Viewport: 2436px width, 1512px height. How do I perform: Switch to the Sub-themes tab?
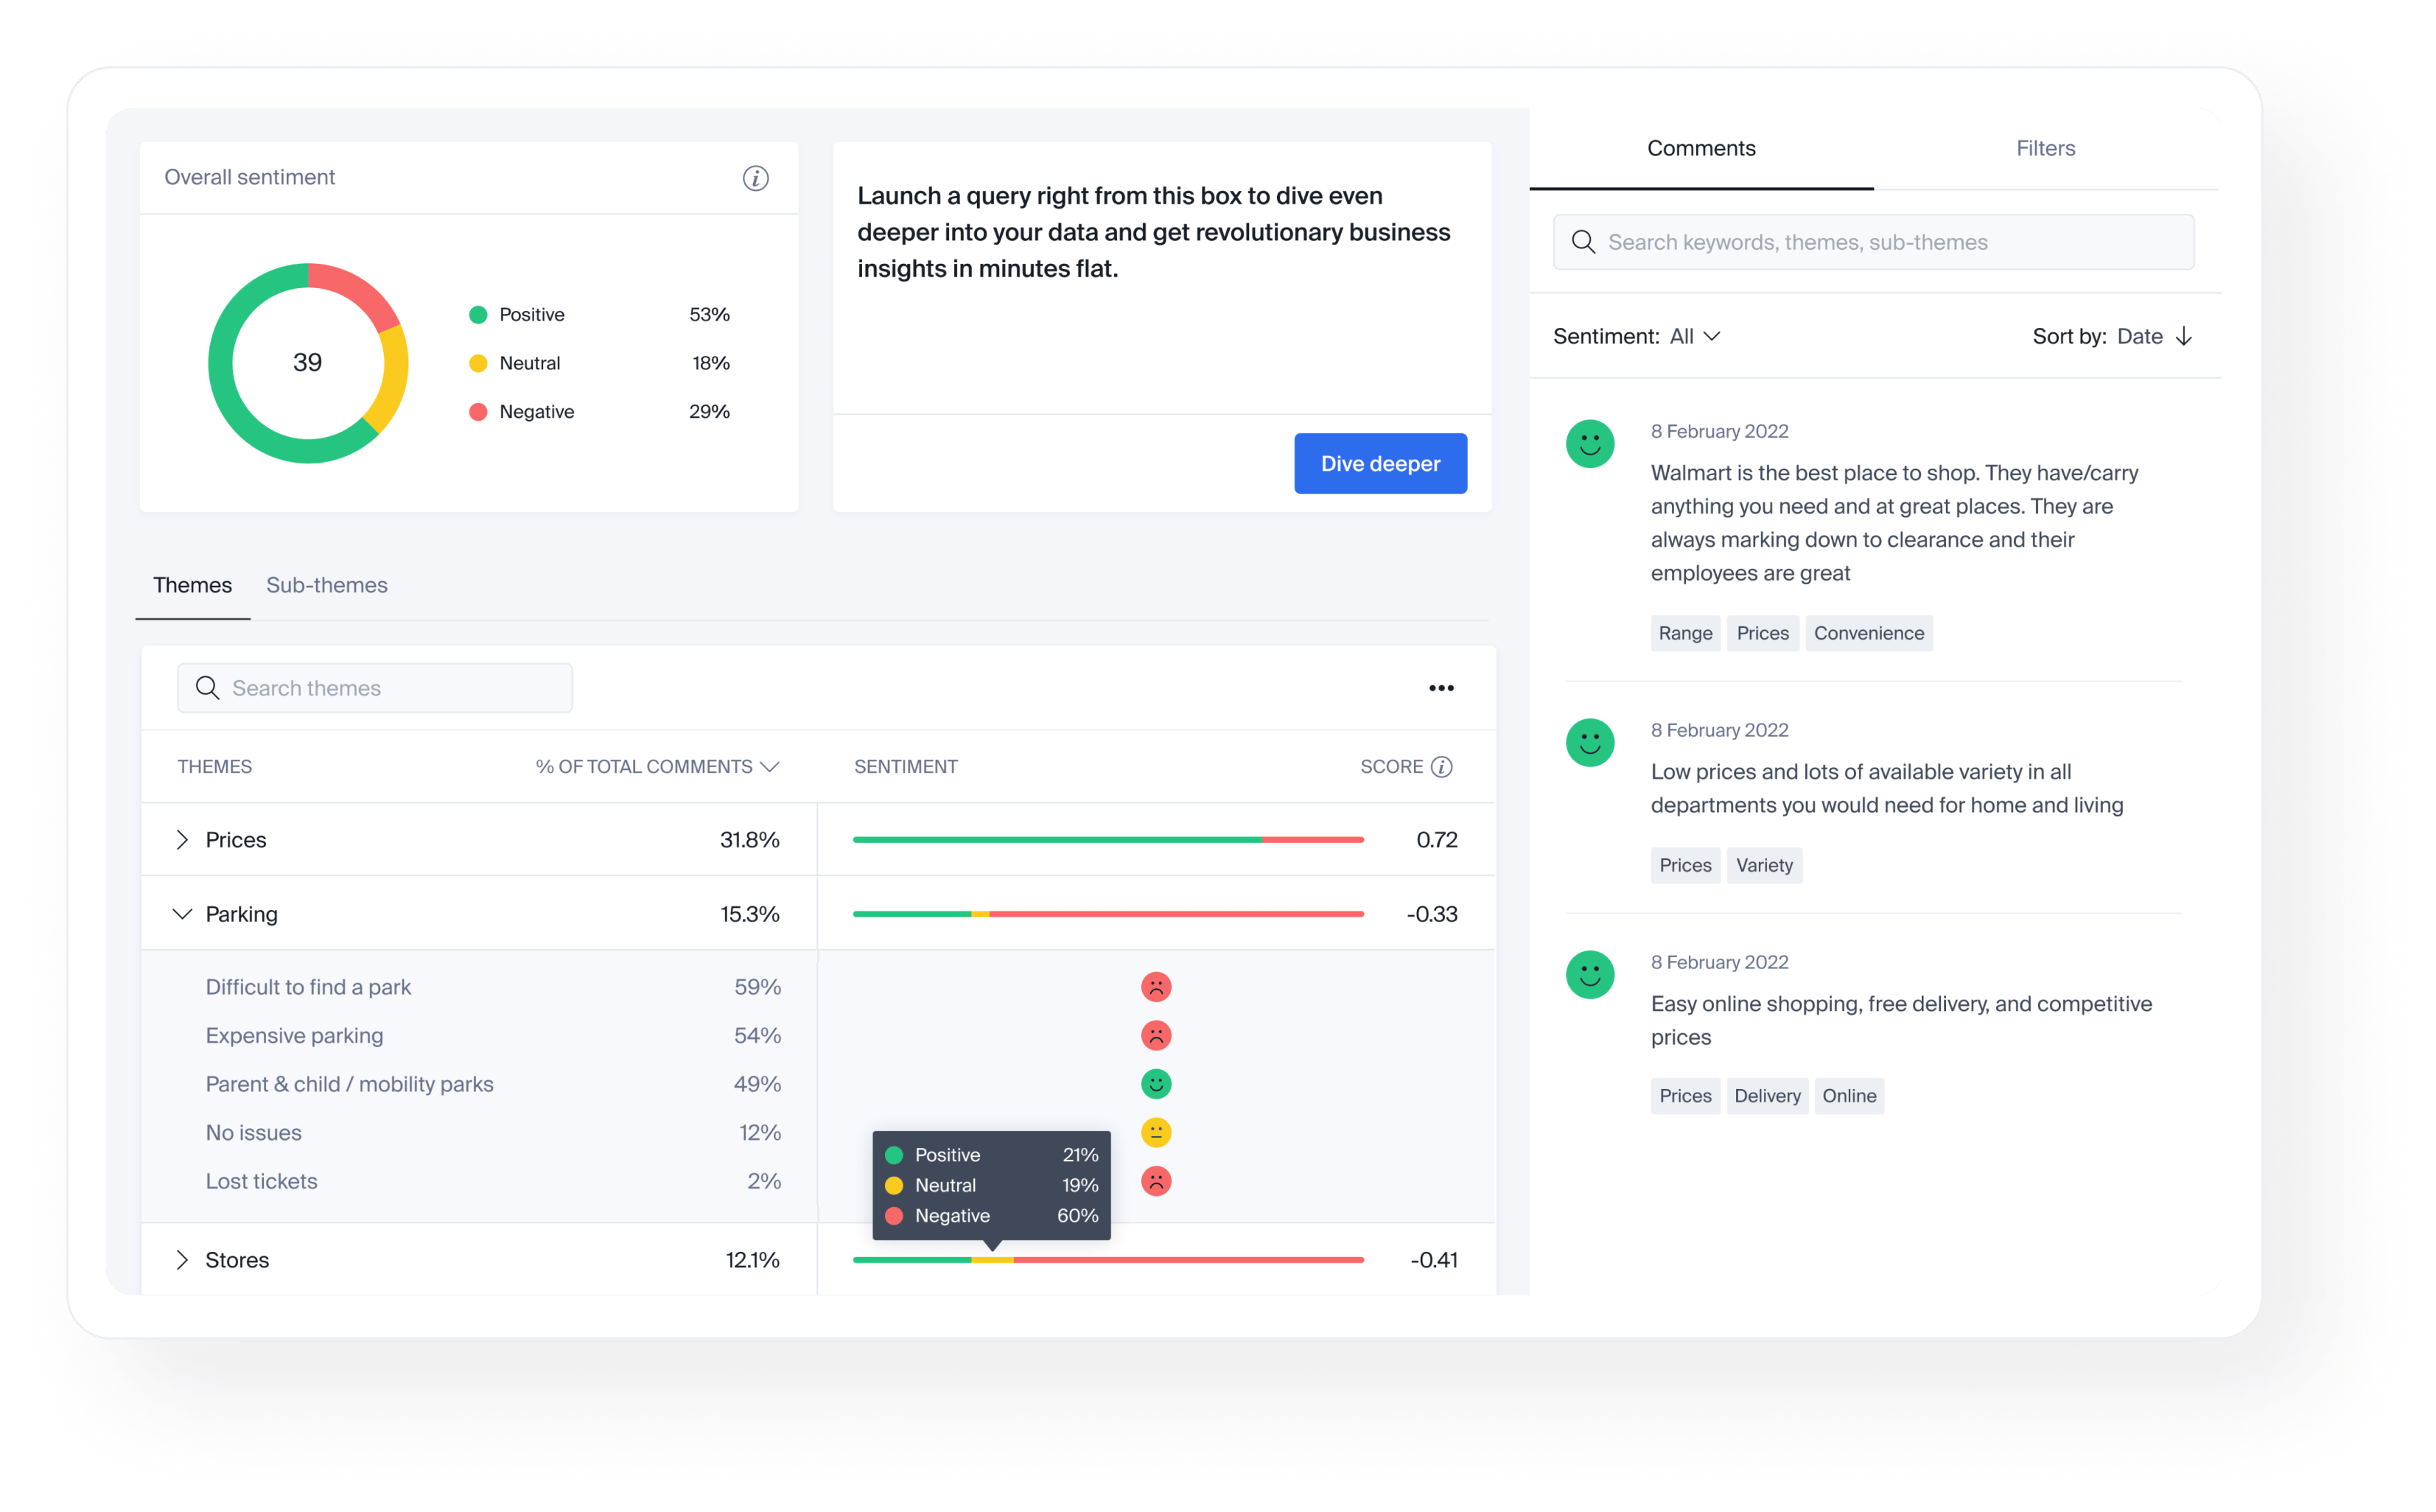pyautogui.click(x=326, y=585)
